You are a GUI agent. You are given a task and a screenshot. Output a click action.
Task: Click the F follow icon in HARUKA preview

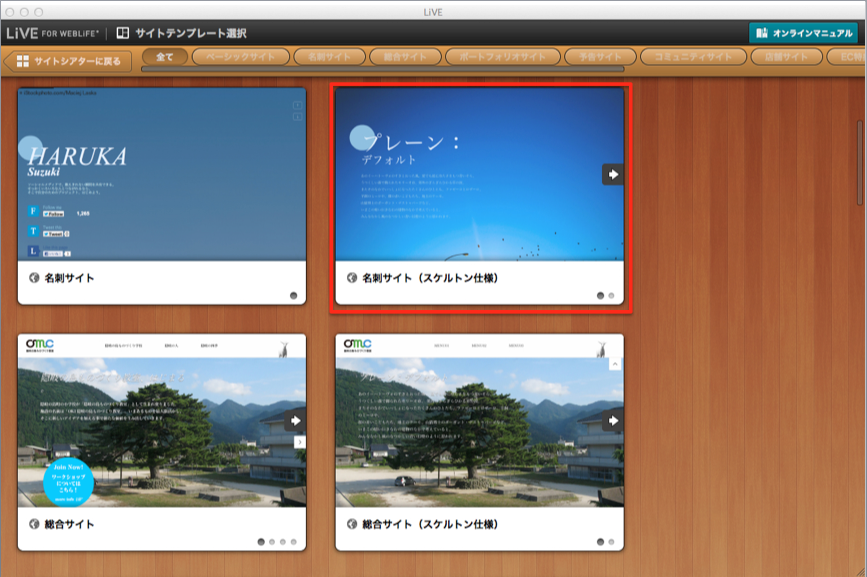[x=33, y=211]
